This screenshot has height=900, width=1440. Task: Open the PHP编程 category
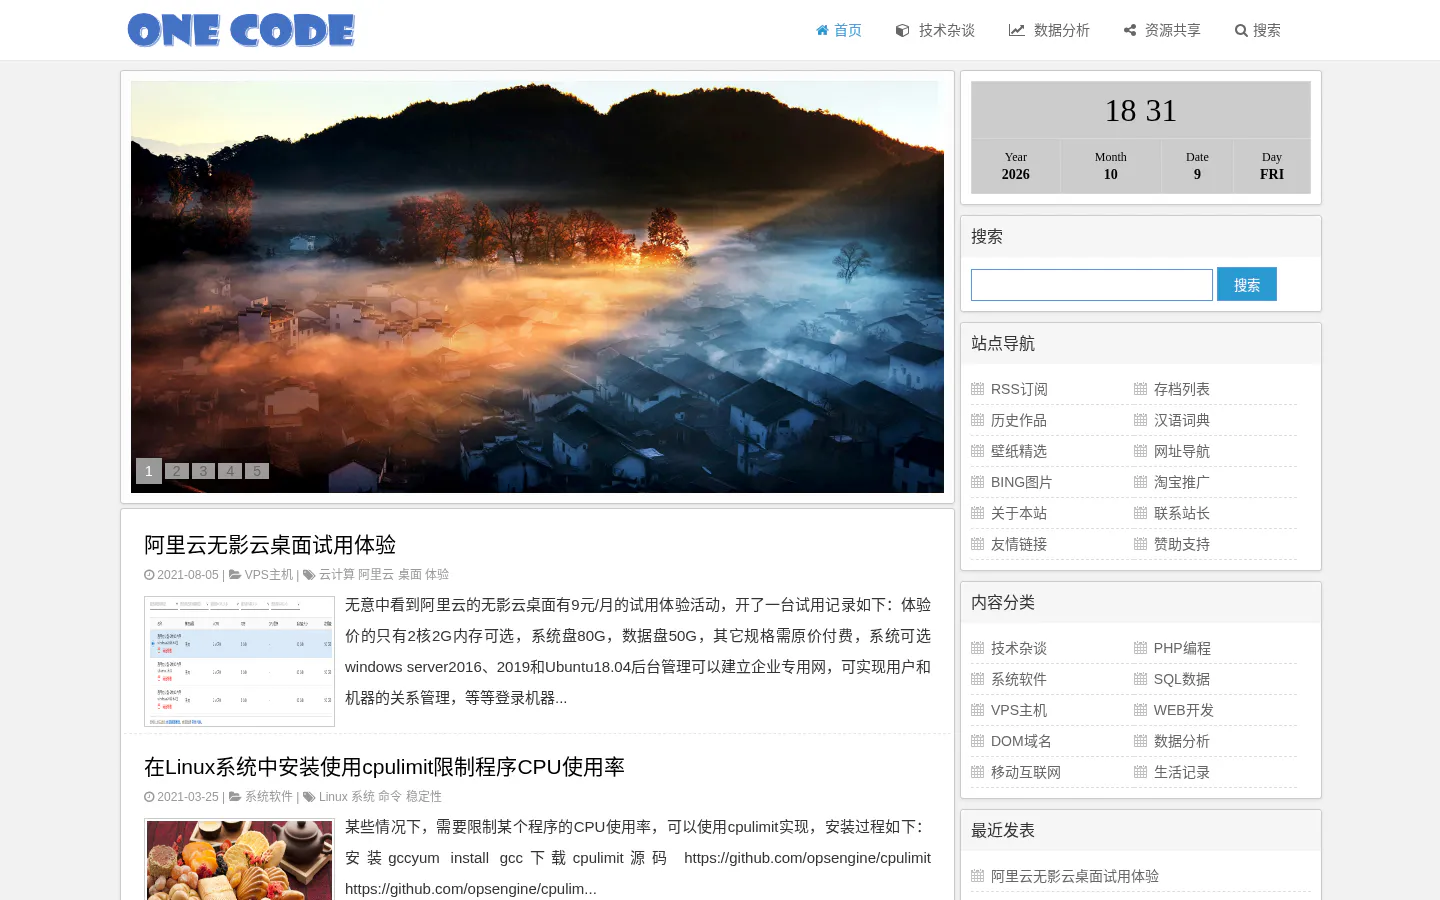coord(1182,648)
